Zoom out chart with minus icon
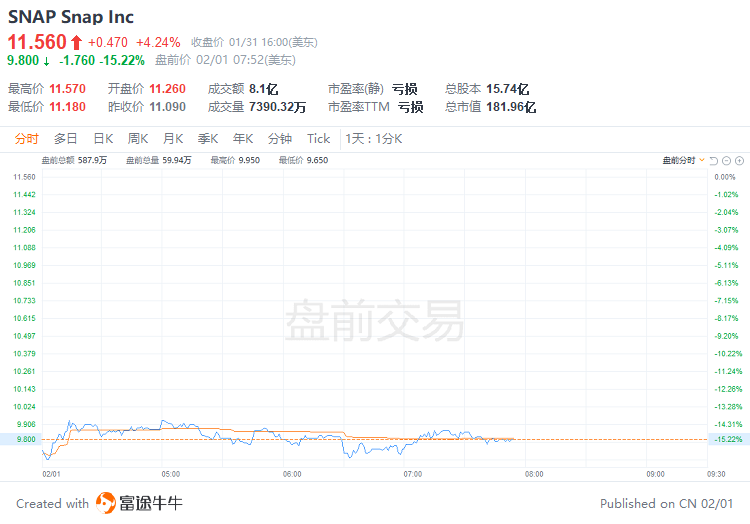 726,161
